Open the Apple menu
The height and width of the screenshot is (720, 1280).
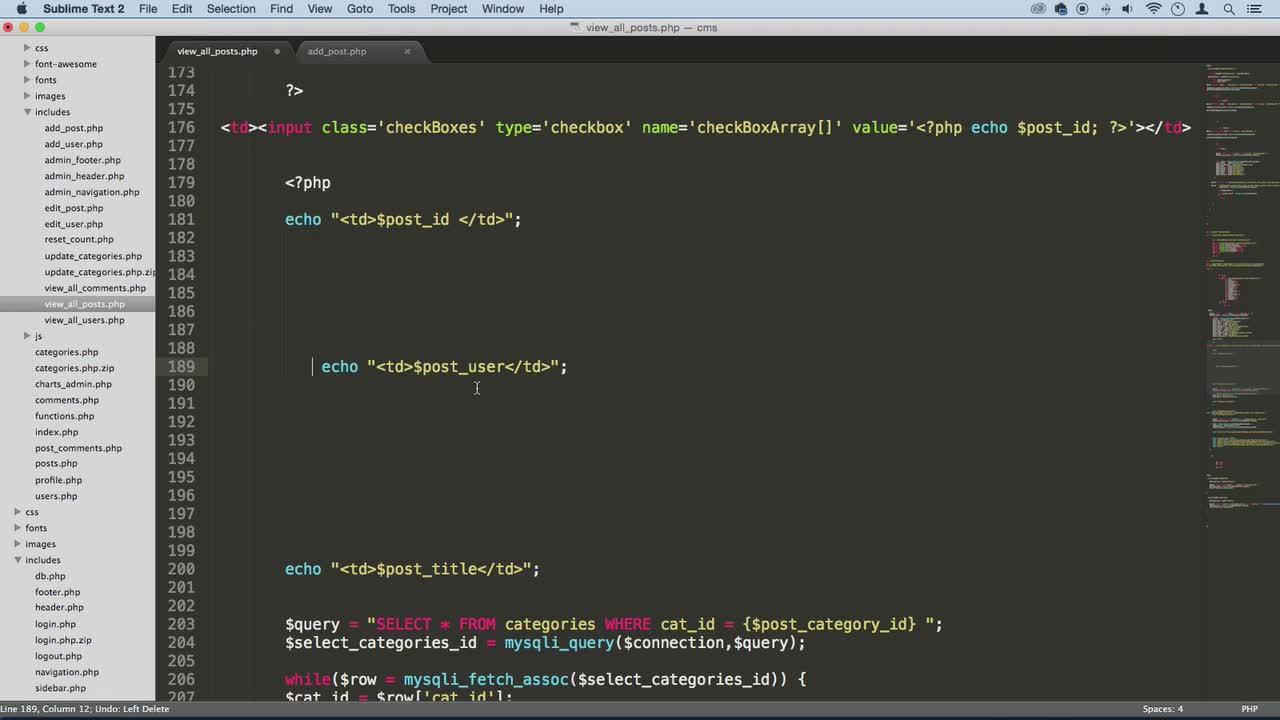(x=21, y=9)
